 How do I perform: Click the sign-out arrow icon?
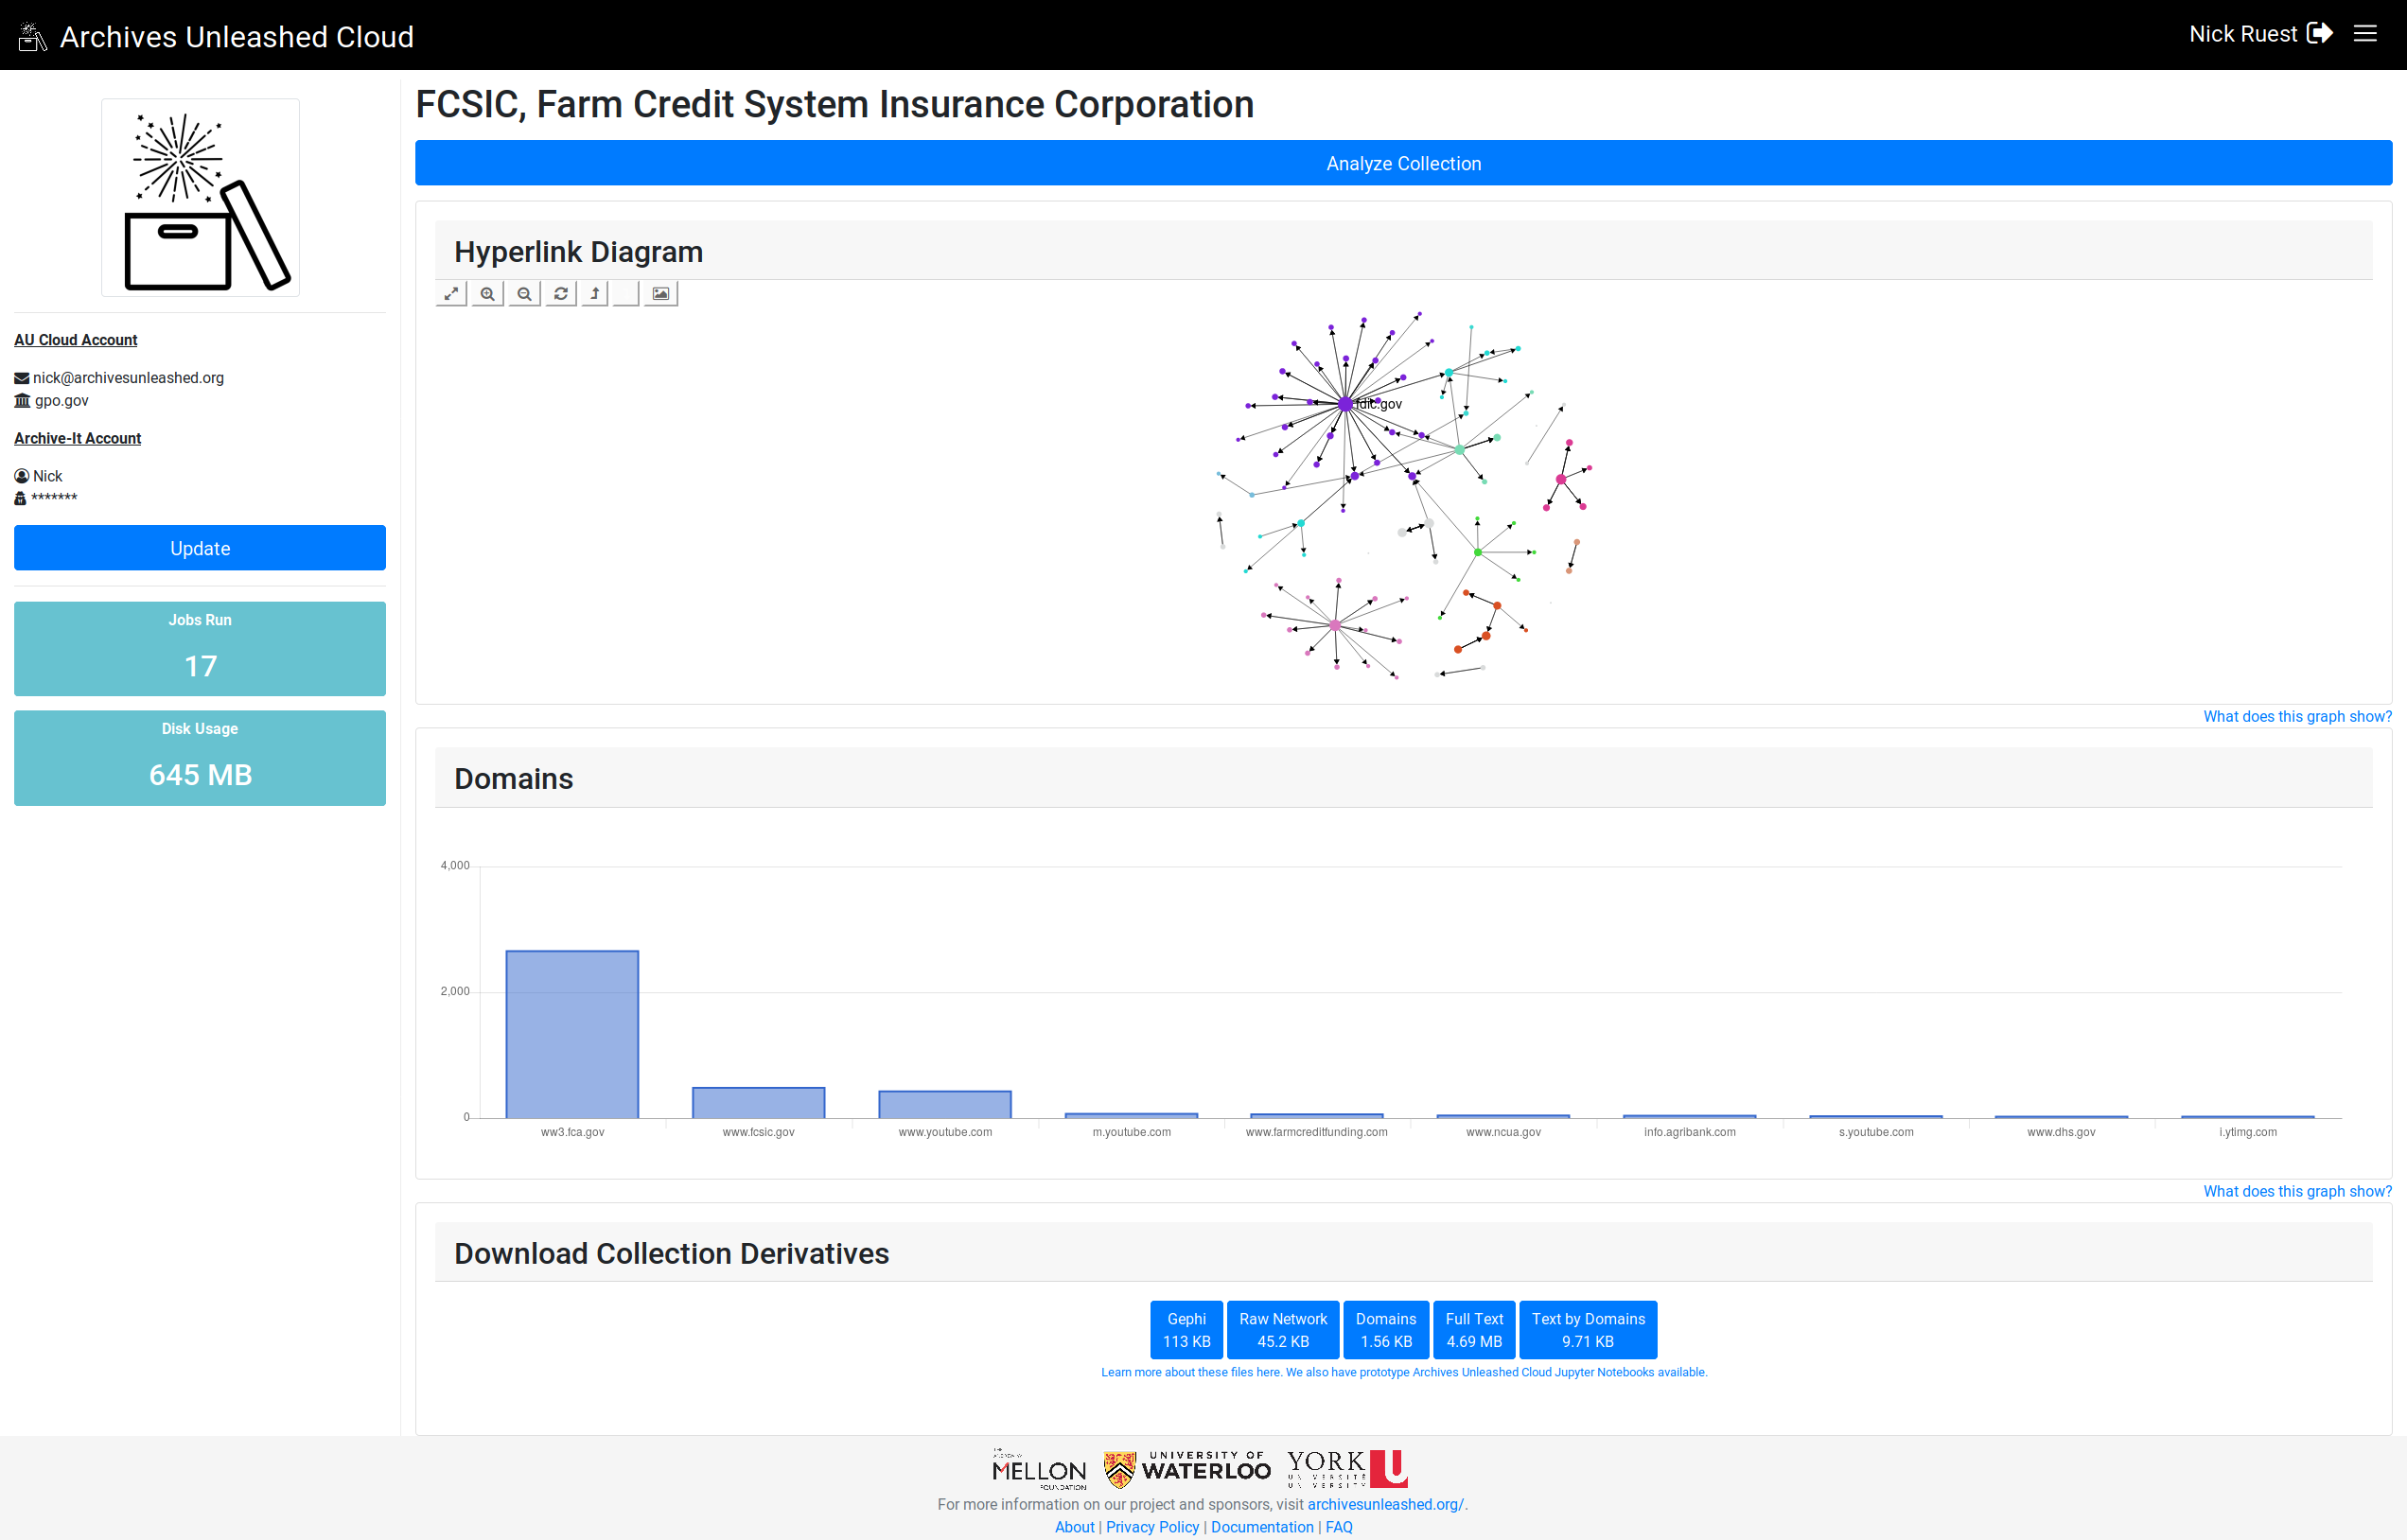[2319, 34]
